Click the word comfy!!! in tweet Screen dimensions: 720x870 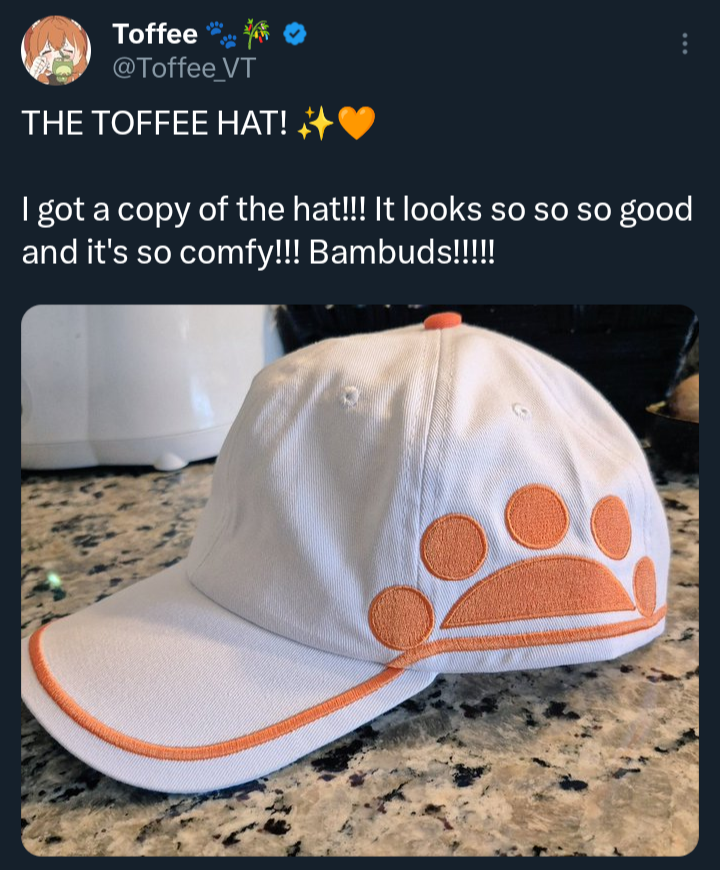(x=240, y=254)
